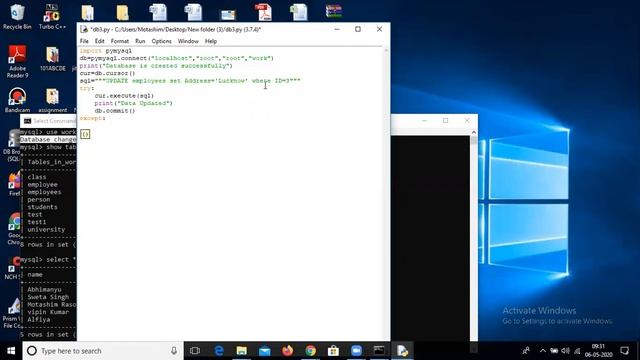Open the Run menu in IDLE
640x360 pixels.
pyautogui.click(x=140, y=41)
